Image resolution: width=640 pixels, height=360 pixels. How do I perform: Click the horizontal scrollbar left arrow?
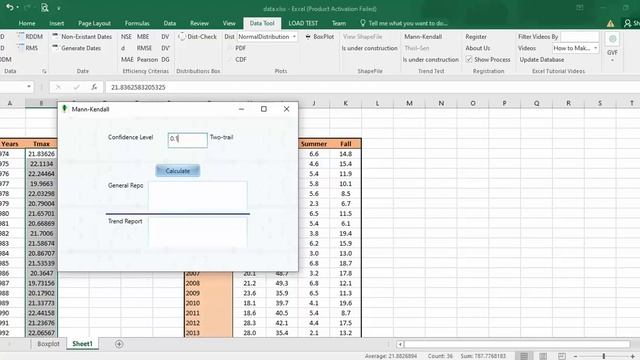coord(400,344)
